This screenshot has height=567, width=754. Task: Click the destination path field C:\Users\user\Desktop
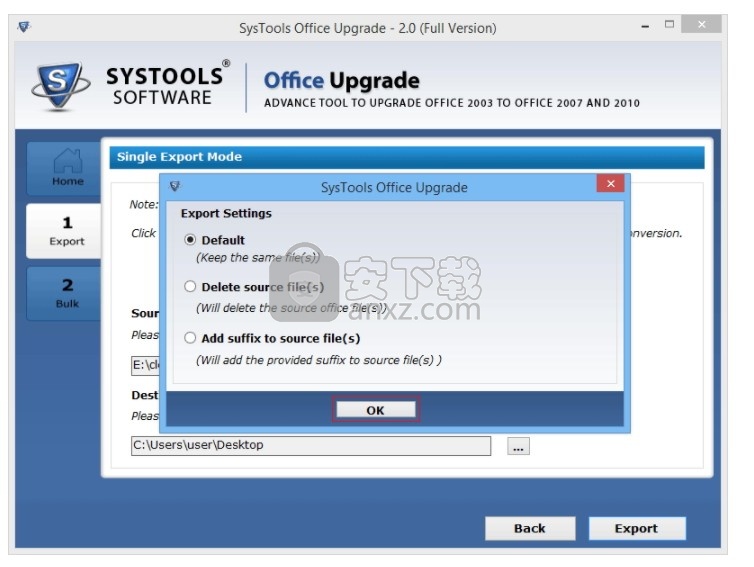coord(311,445)
